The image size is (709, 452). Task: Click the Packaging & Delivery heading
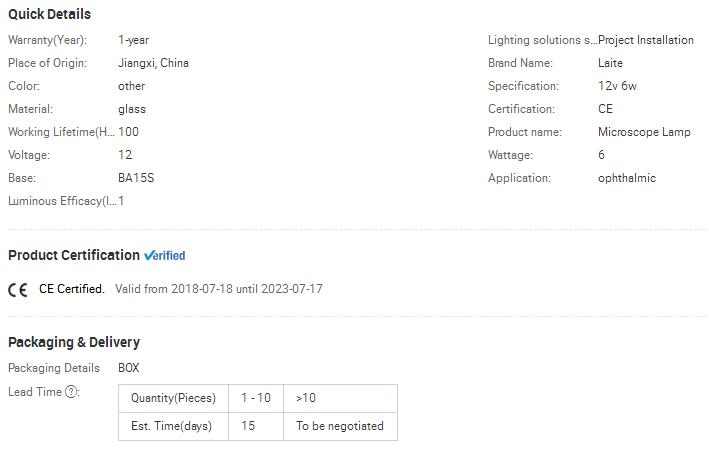(74, 342)
